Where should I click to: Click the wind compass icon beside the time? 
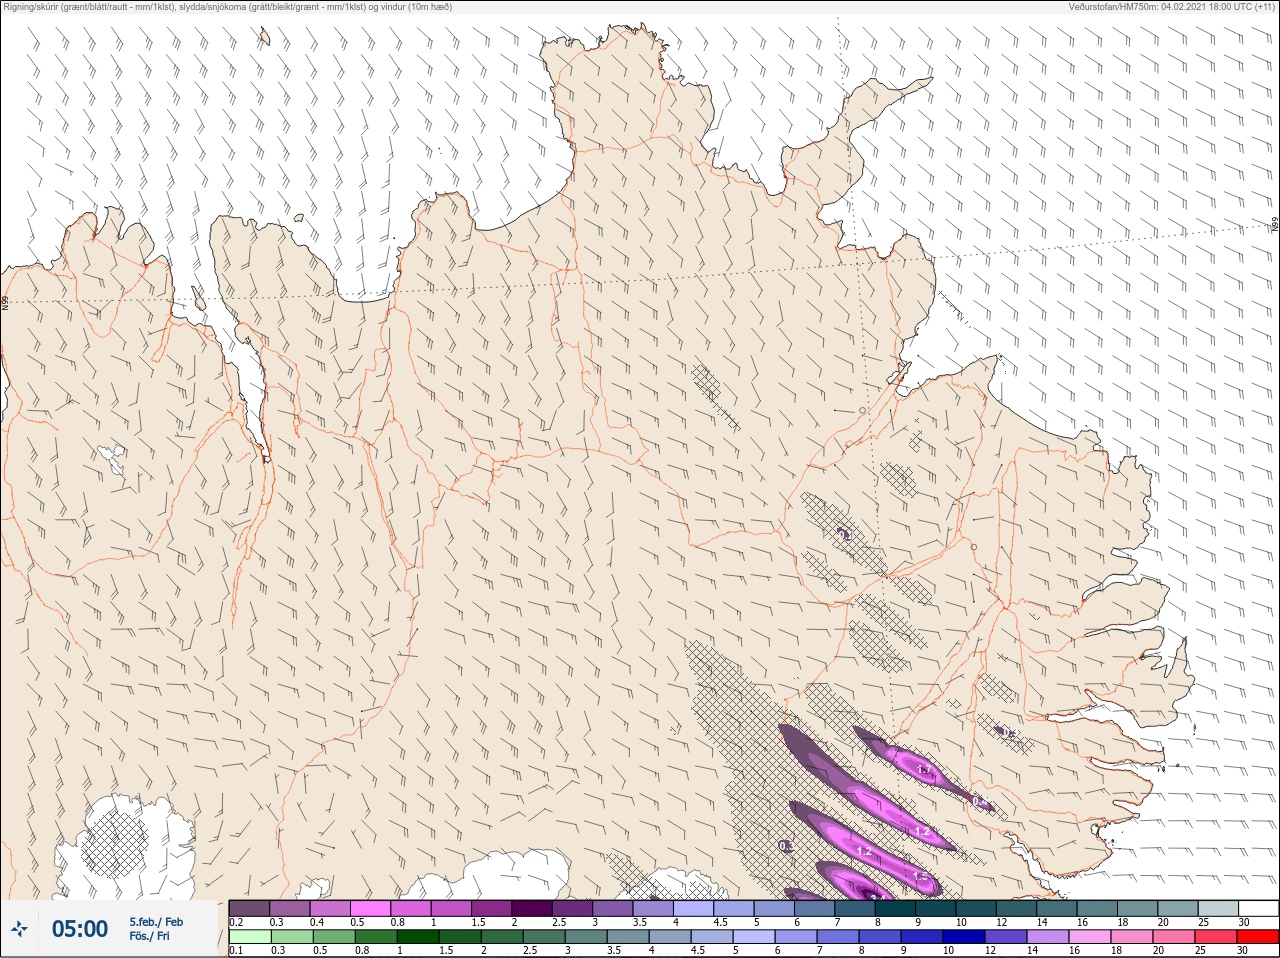(x=20, y=929)
